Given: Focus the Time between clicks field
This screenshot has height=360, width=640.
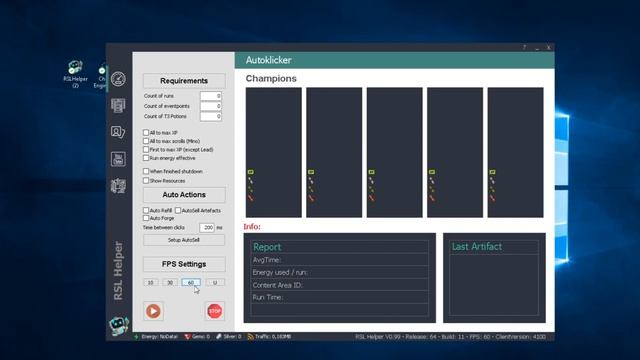Looking at the screenshot, I should (207, 227).
